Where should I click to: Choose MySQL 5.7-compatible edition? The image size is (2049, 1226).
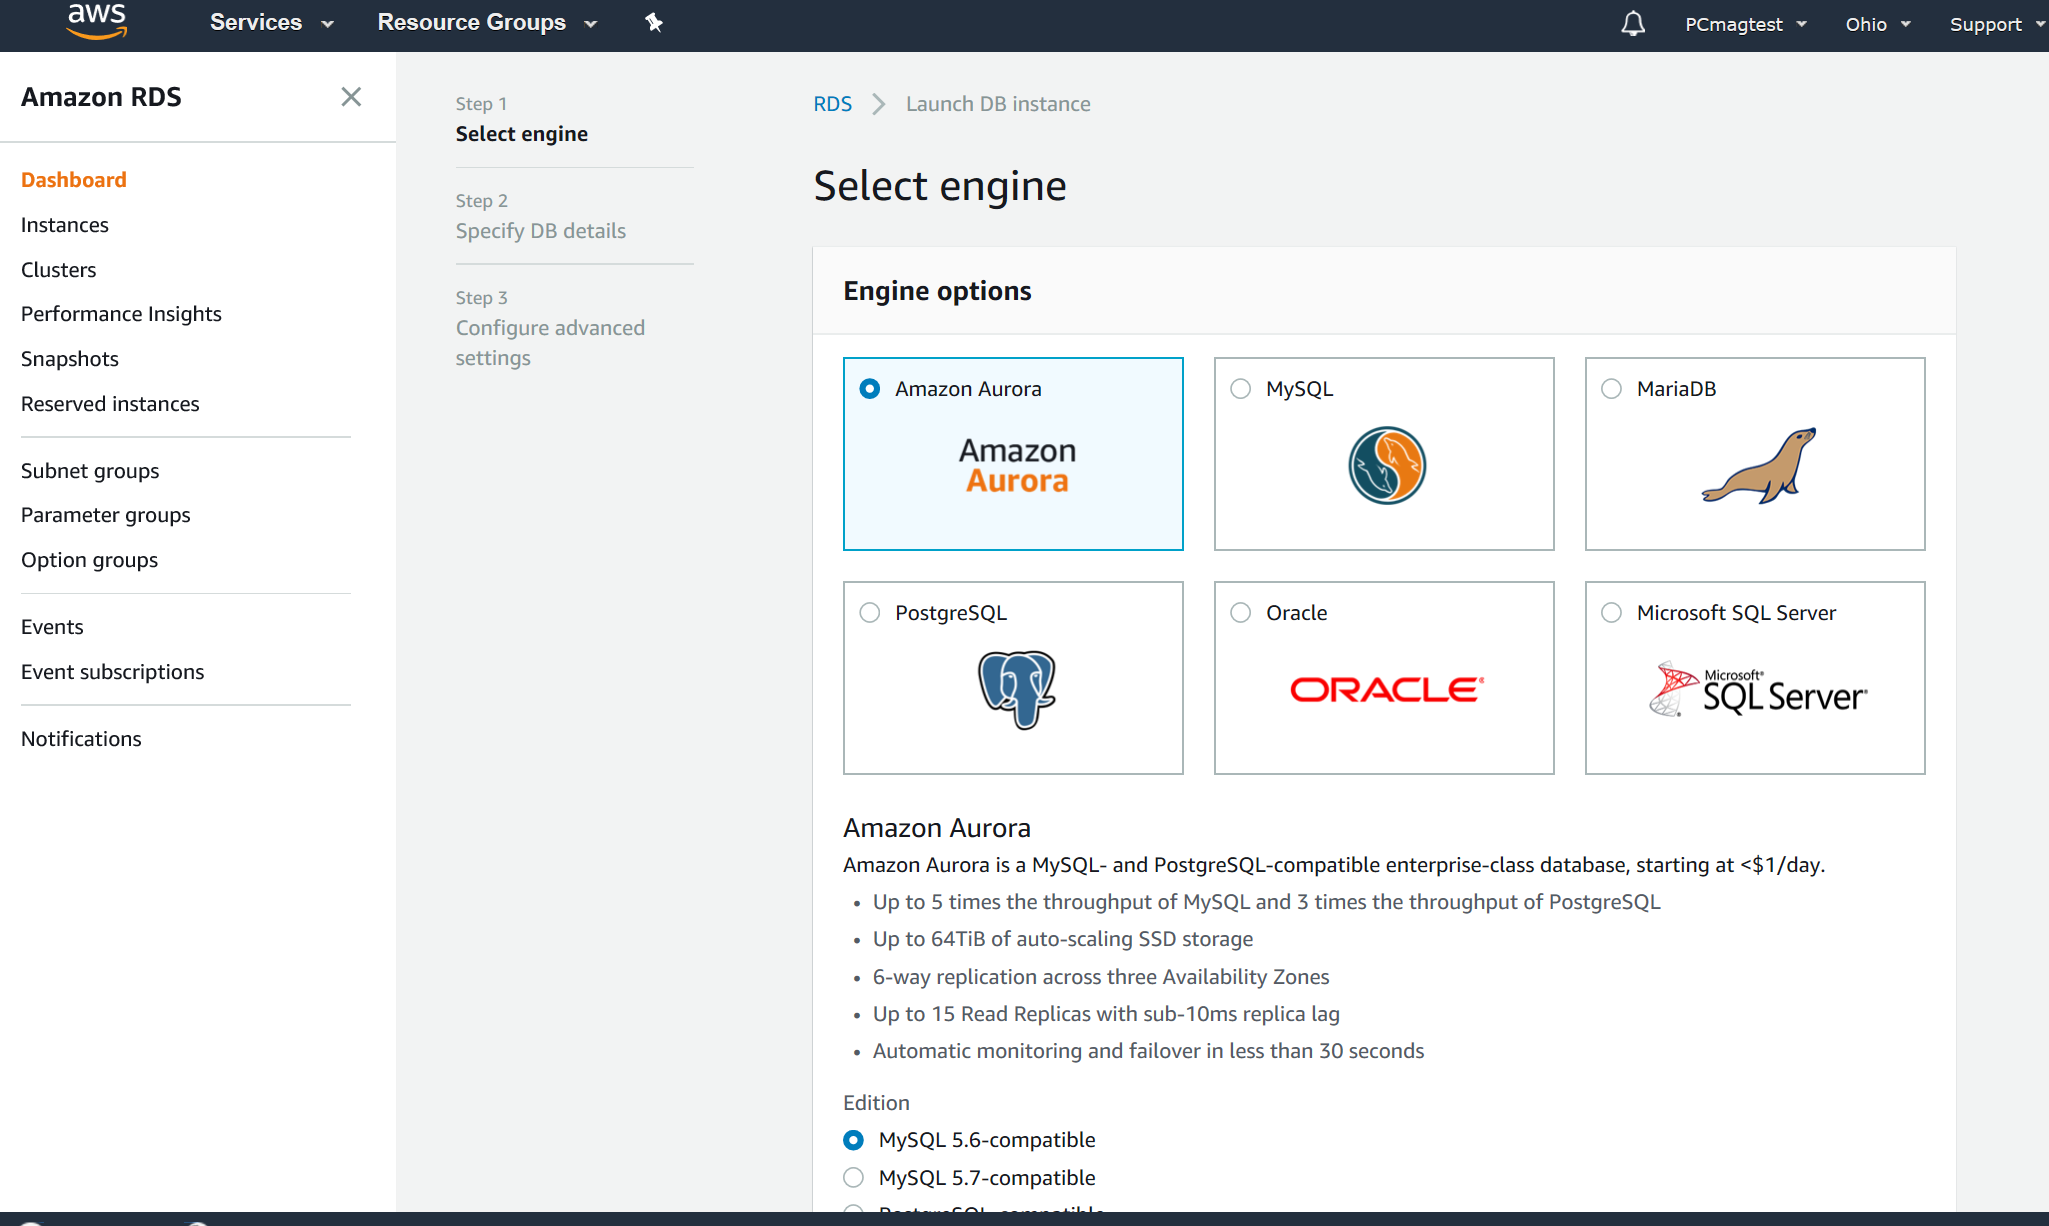pyautogui.click(x=853, y=1178)
